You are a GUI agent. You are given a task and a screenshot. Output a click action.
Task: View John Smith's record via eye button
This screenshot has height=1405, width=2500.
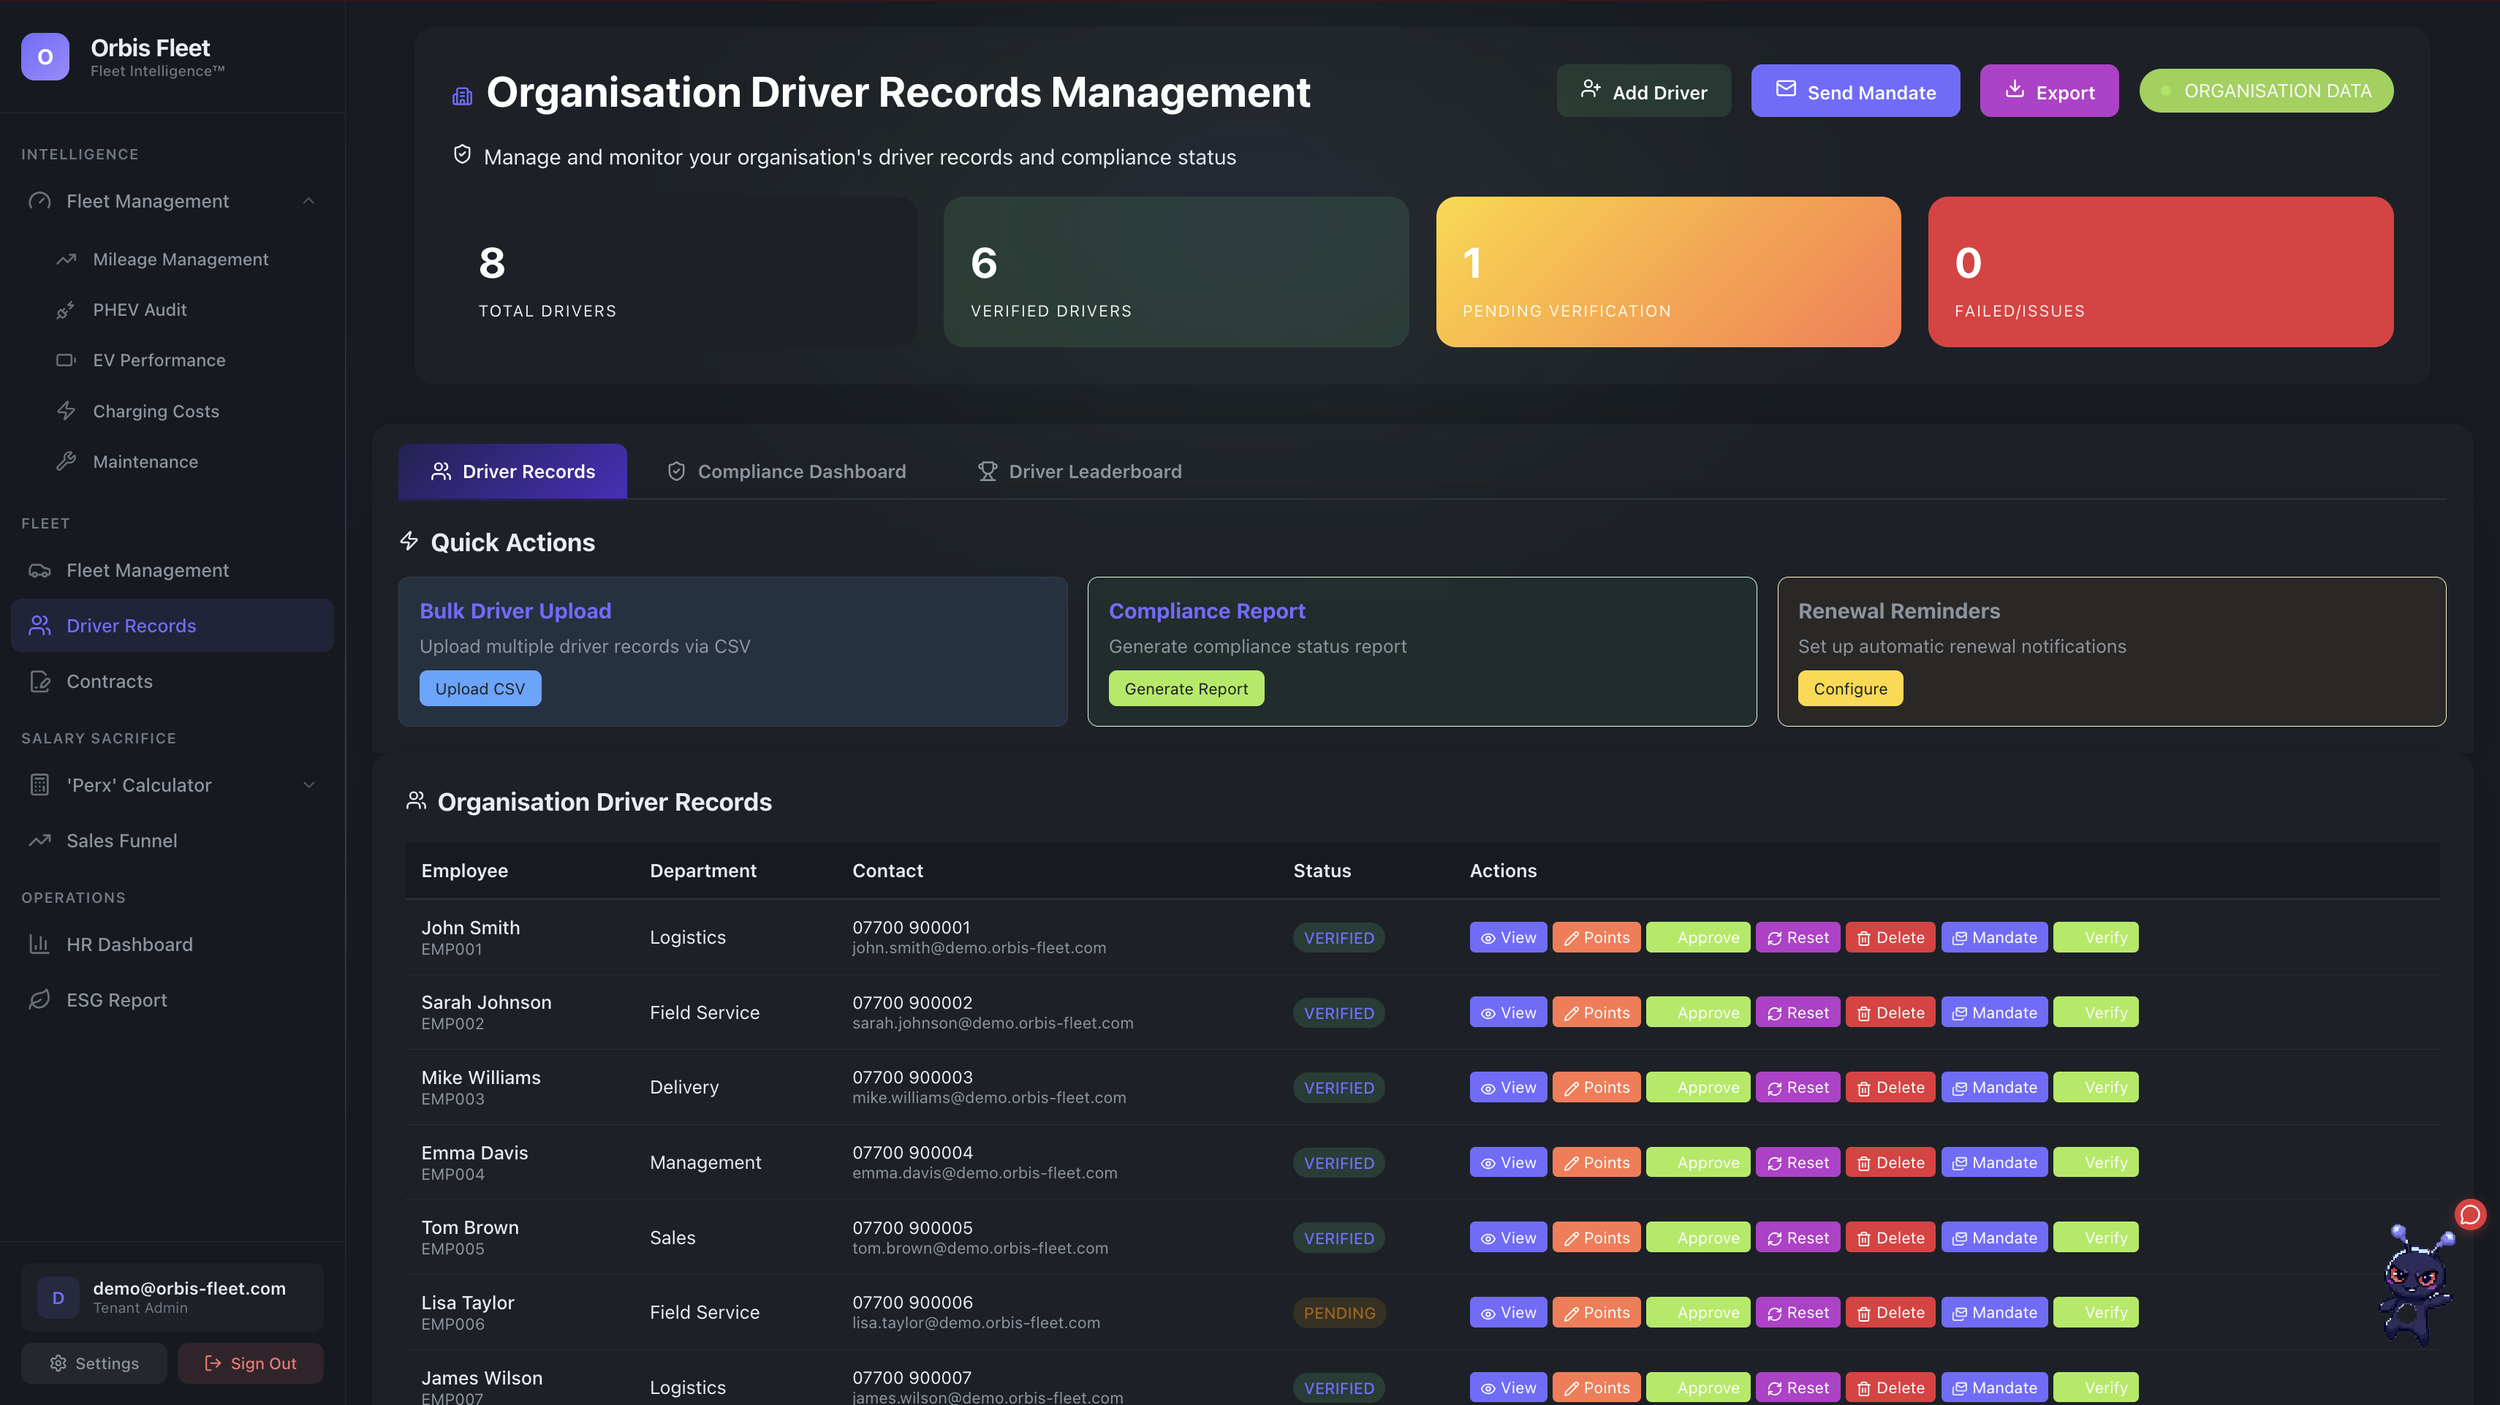pyautogui.click(x=1507, y=937)
